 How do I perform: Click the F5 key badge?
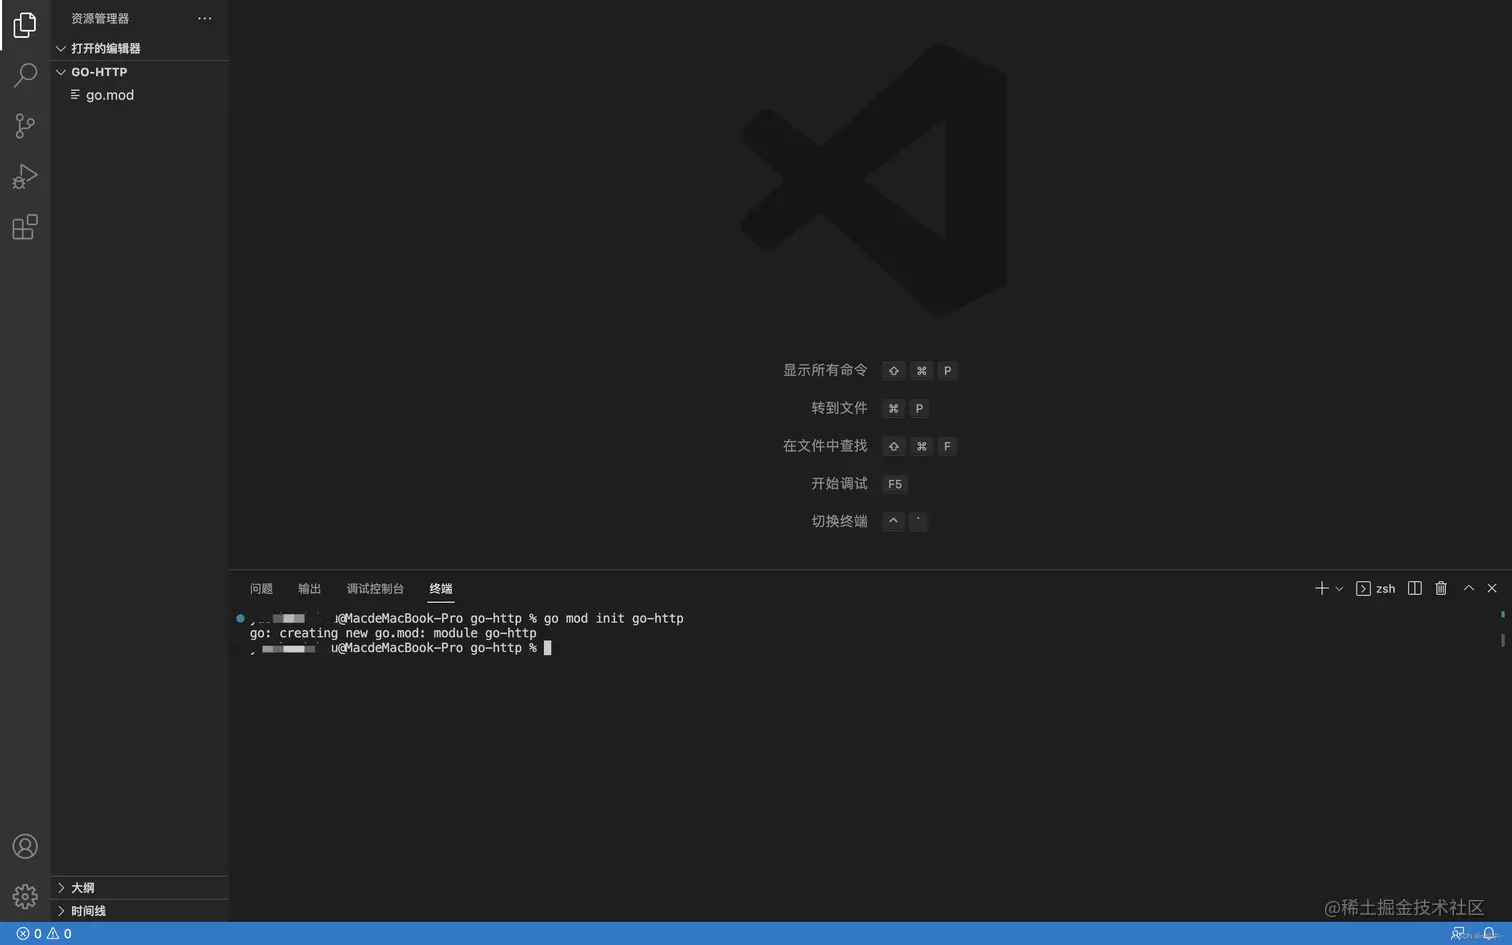tap(895, 484)
